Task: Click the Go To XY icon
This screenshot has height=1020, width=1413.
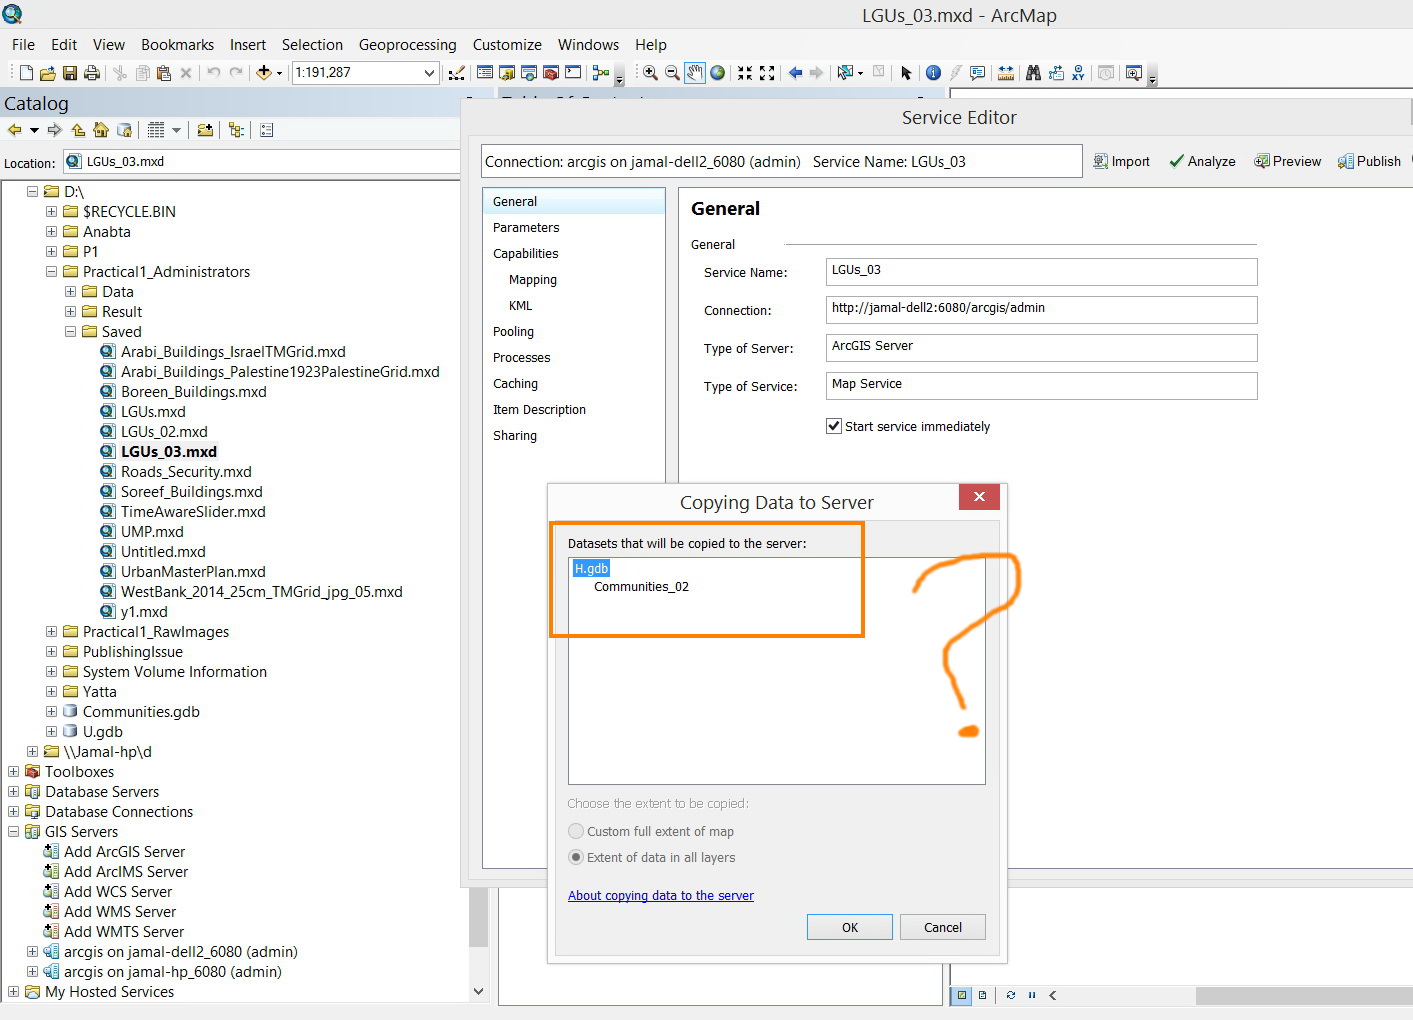Action: [x=1078, y=73]
